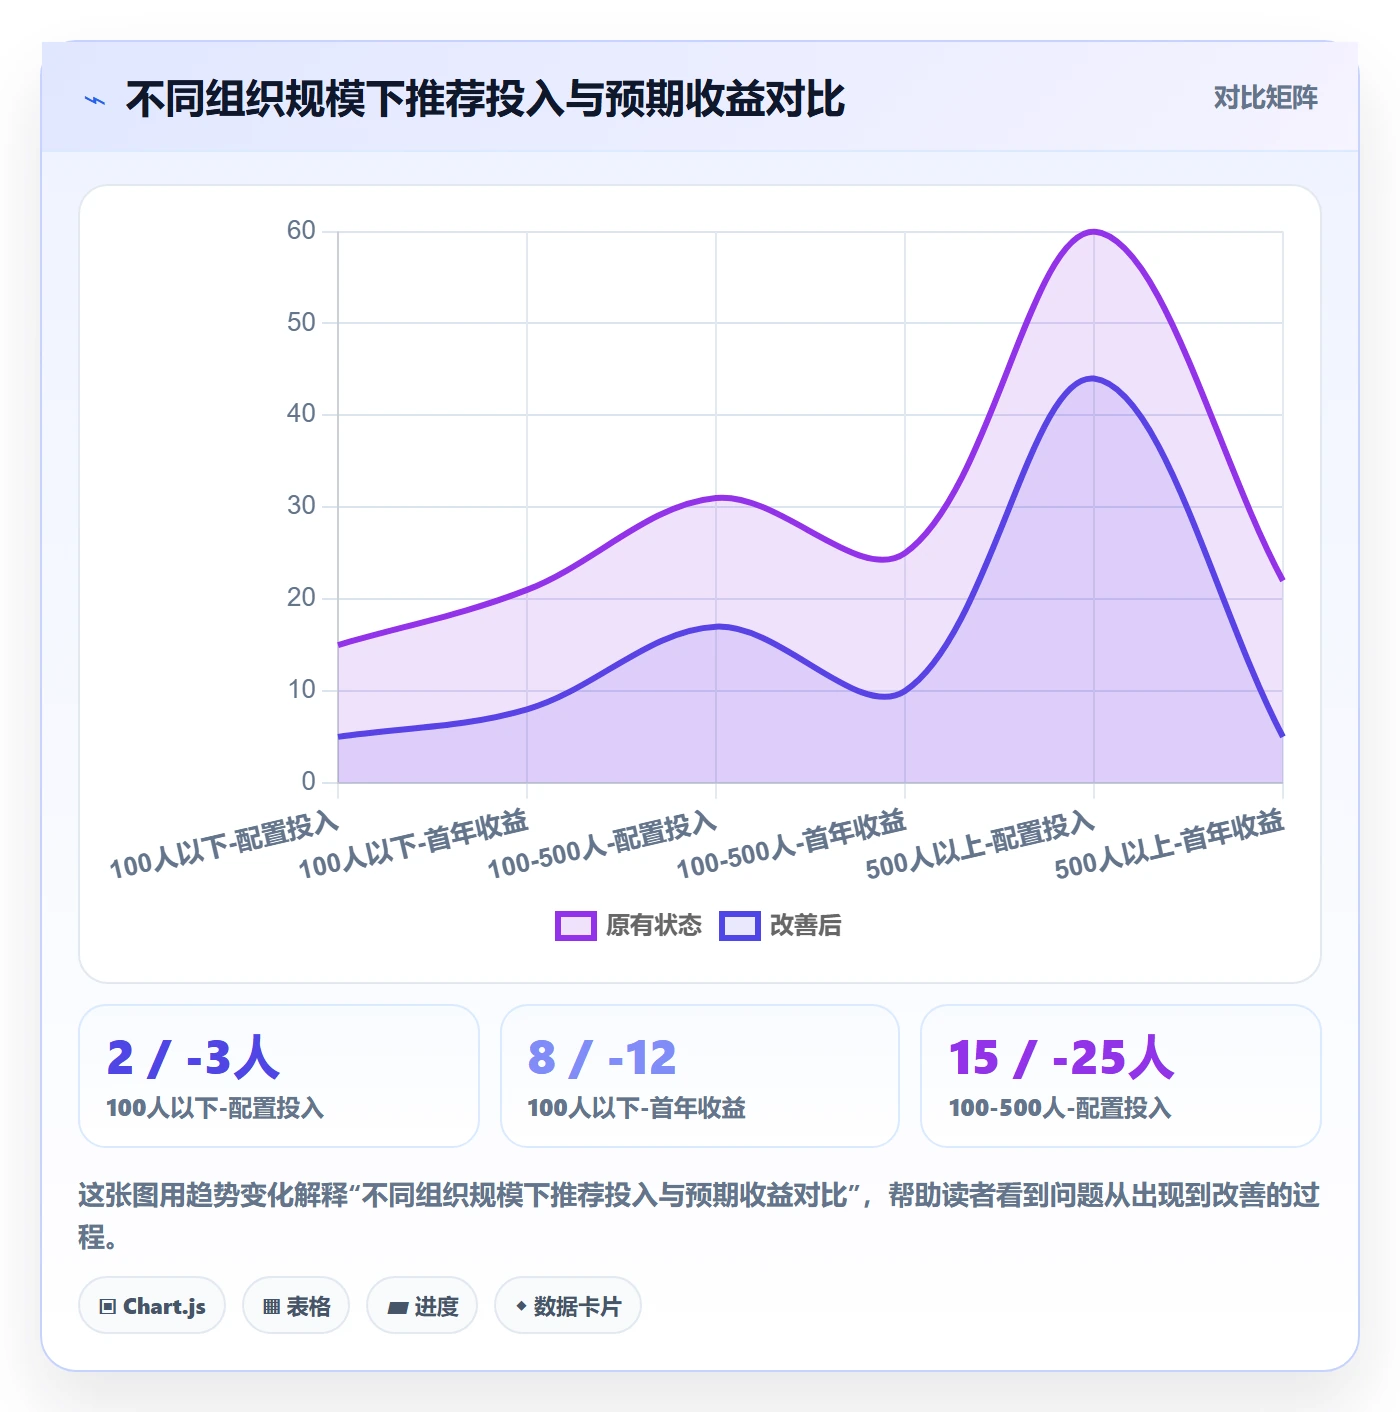
Task: Click the 改善后 line peak at 44
Action: click(1094, 378)
